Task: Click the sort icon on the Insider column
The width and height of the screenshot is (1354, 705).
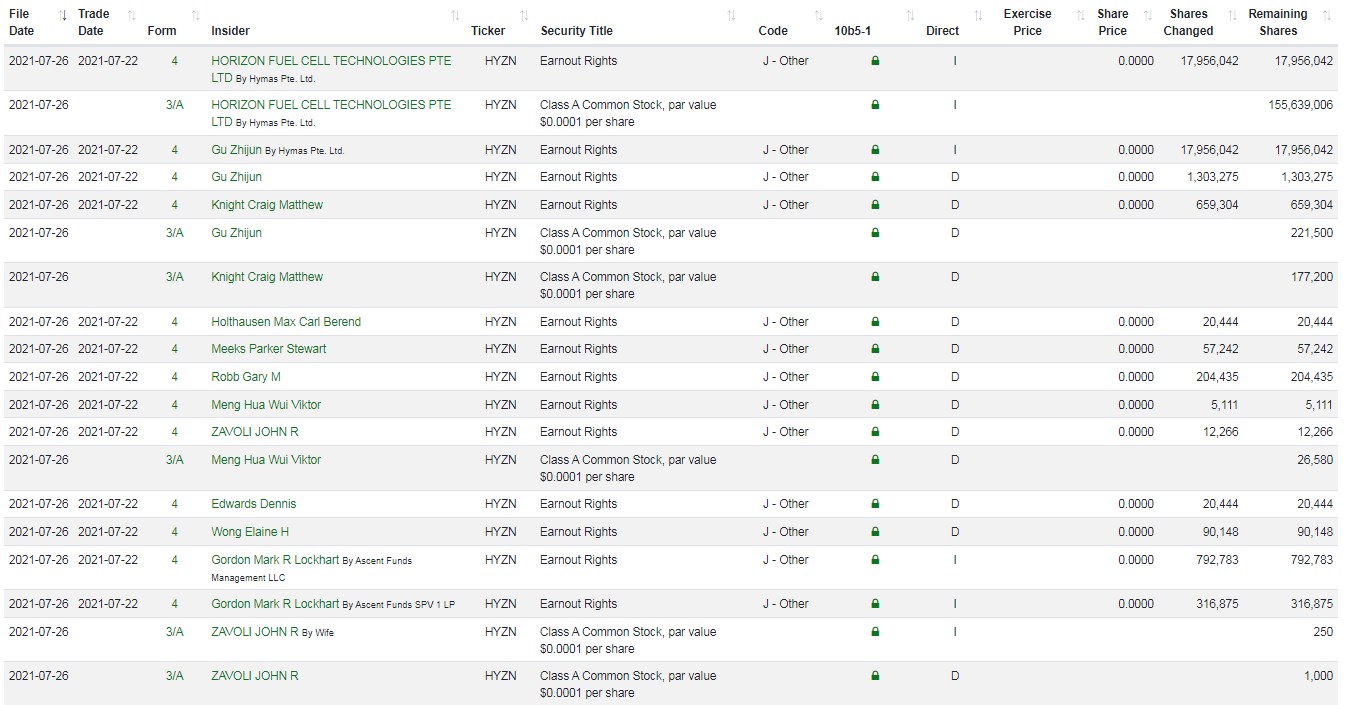Action: click(455, 15)
